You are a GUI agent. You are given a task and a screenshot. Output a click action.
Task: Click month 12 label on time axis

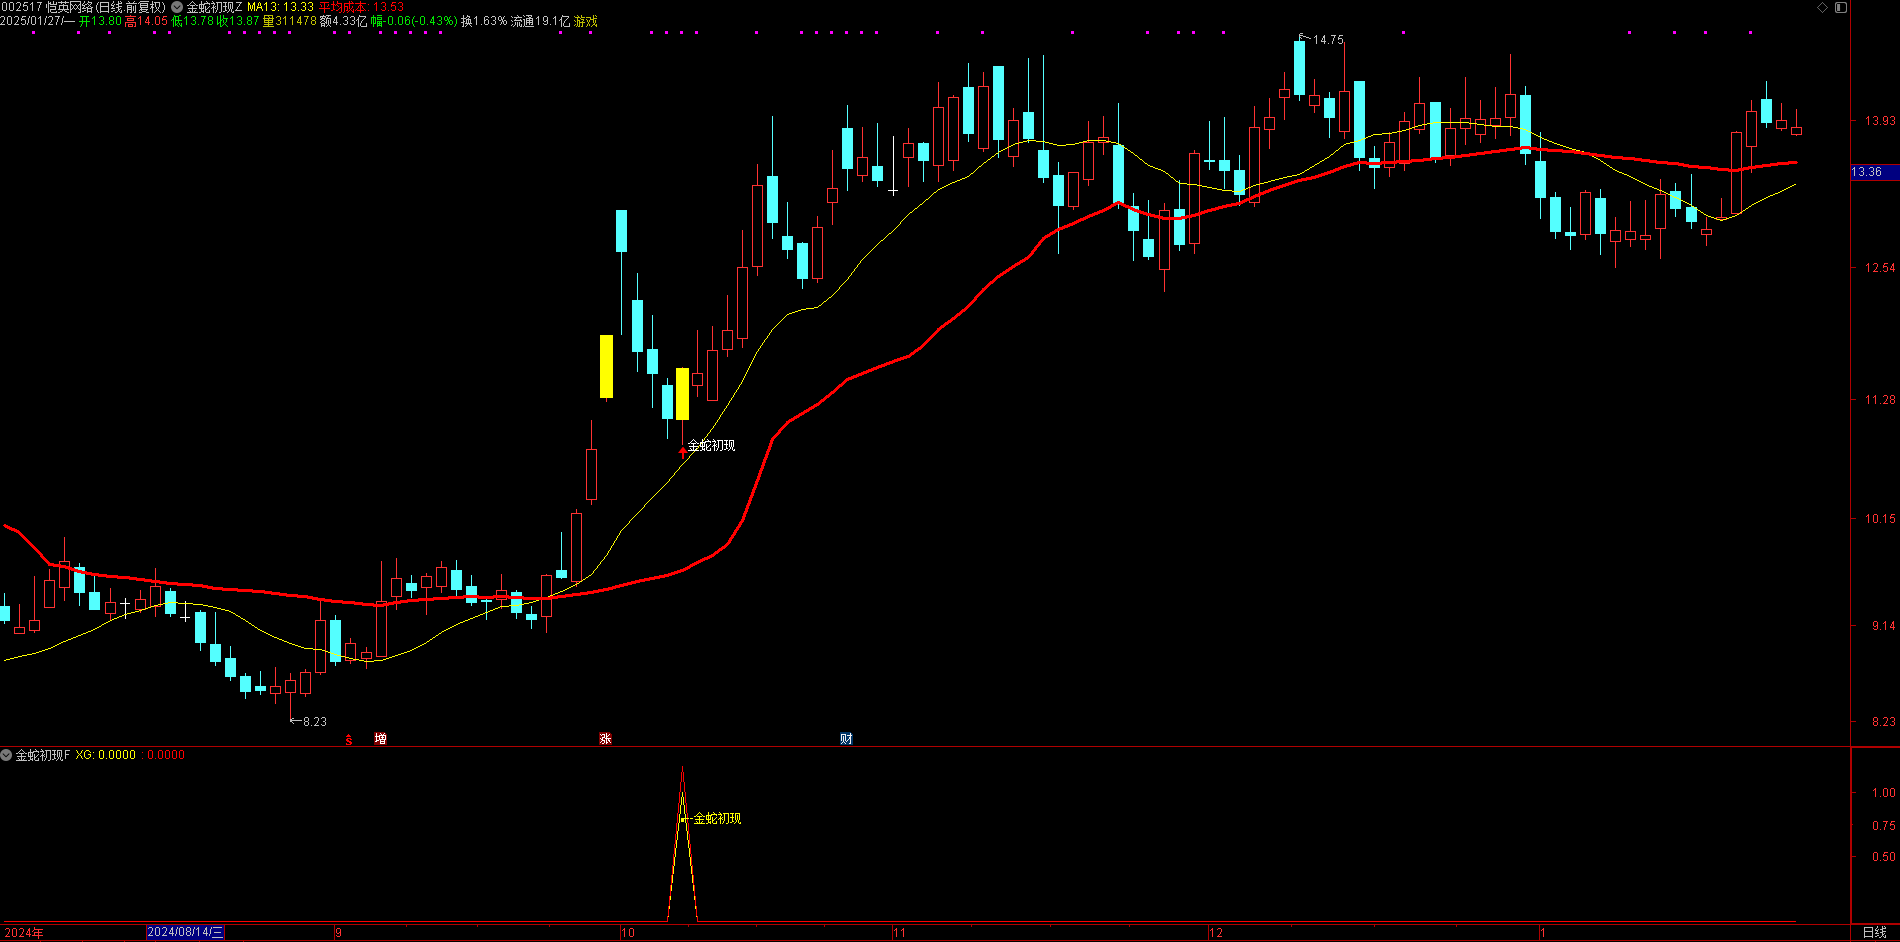pos(1215,933)
